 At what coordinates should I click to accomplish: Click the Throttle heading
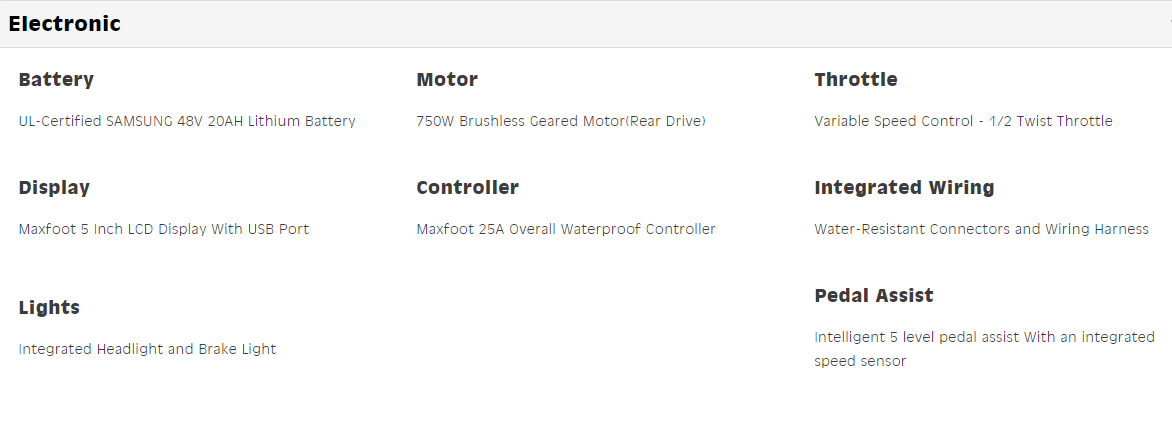click(x=856, y=80)
